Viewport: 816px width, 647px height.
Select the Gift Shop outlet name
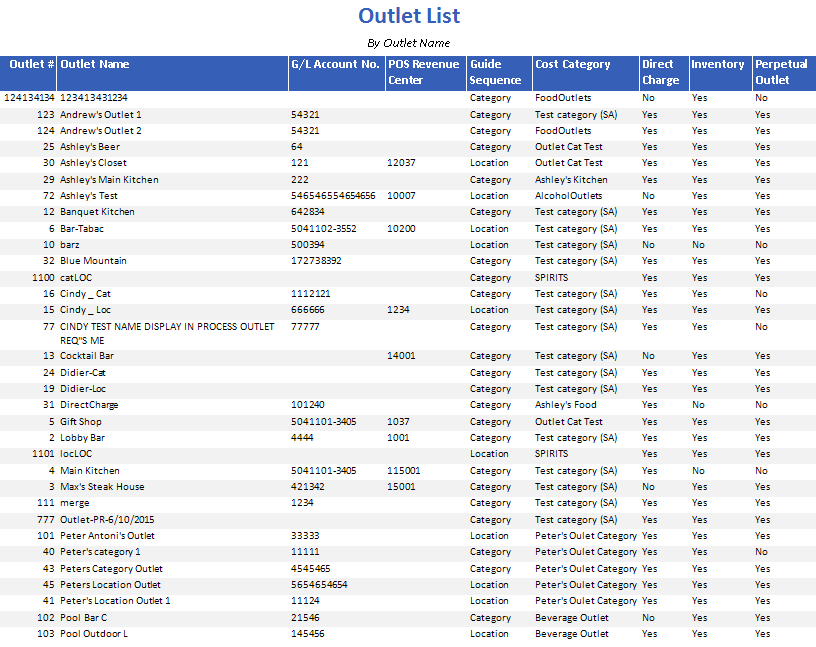(81, 422)
